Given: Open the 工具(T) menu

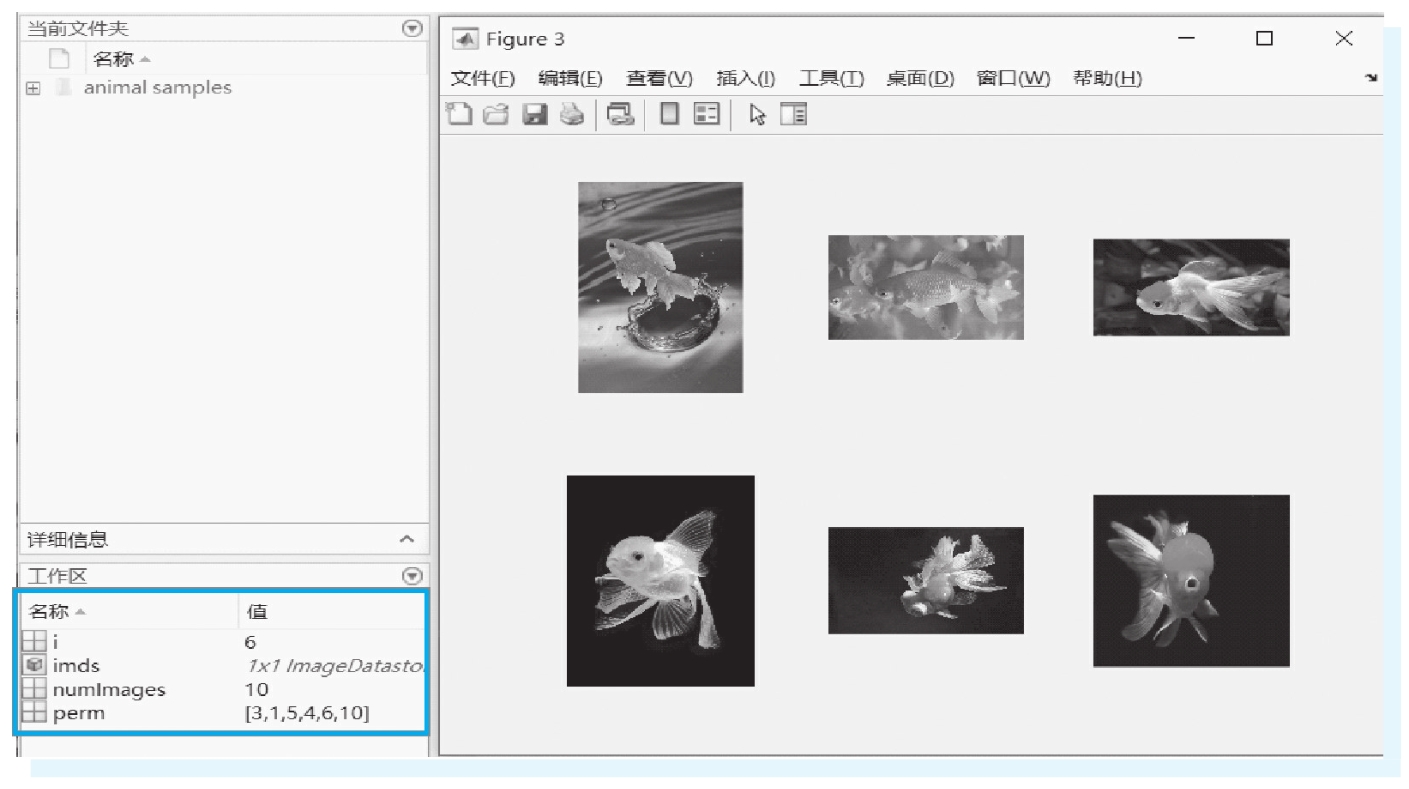Looking at the screenshot, I should pyautogui.click(x=831, y=79).
